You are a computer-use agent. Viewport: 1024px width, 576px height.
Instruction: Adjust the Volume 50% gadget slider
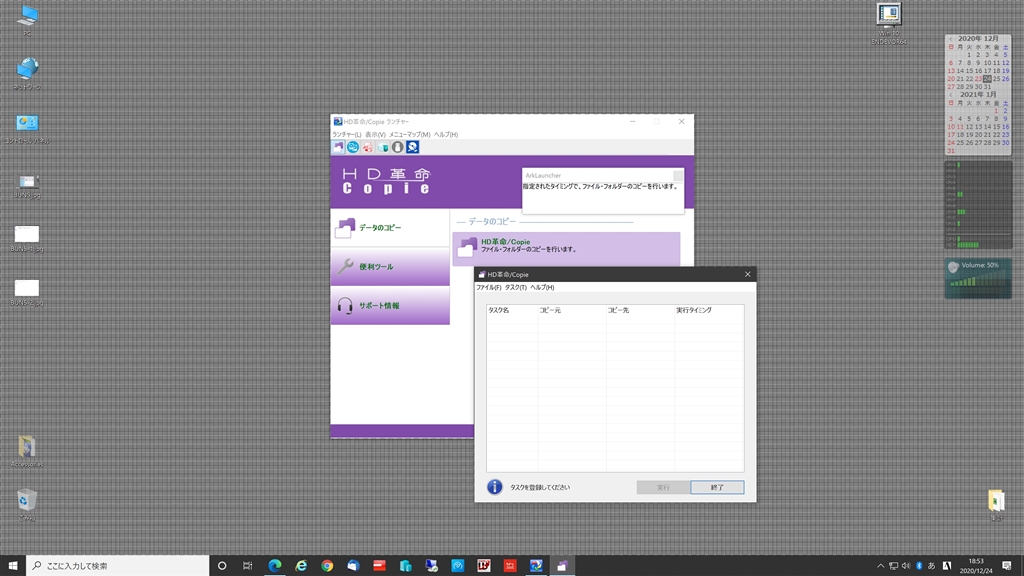[x=978, y=282]
